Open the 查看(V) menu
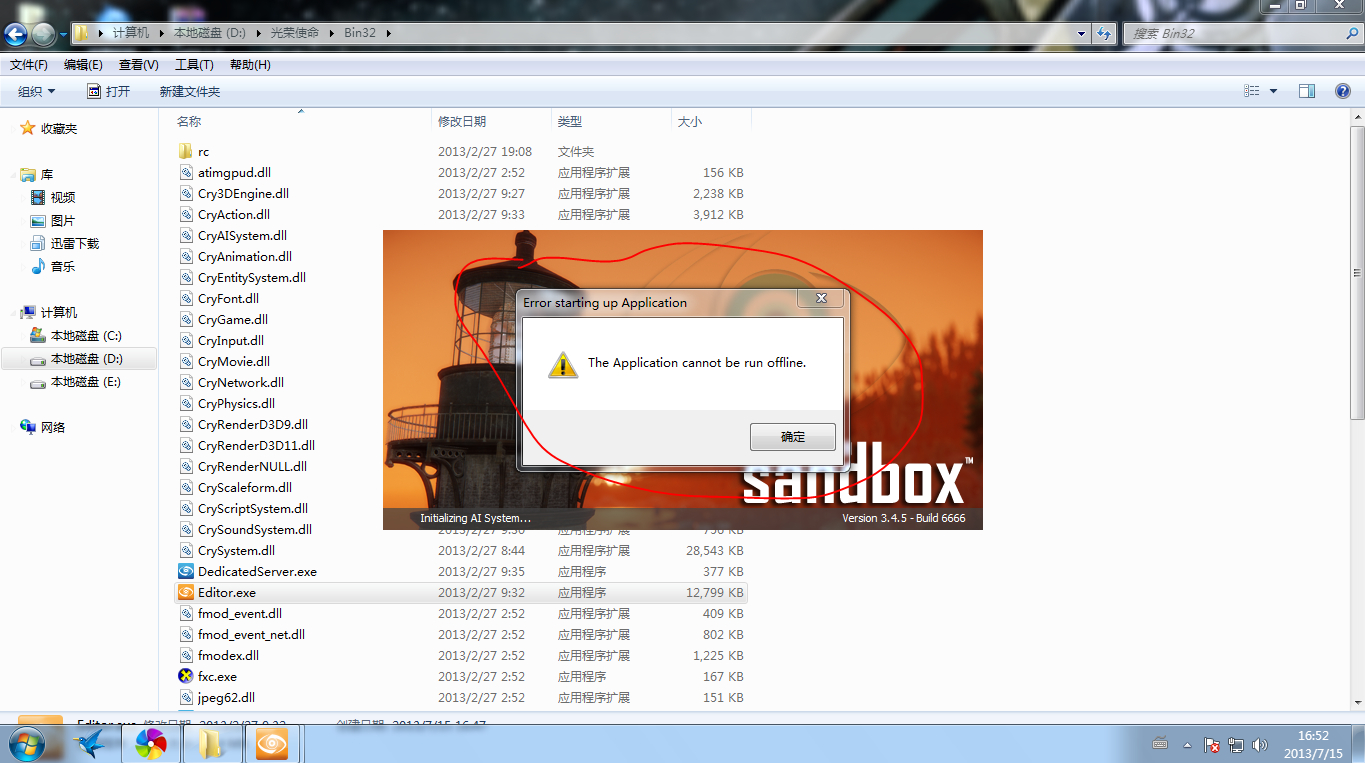 [138, 65]
